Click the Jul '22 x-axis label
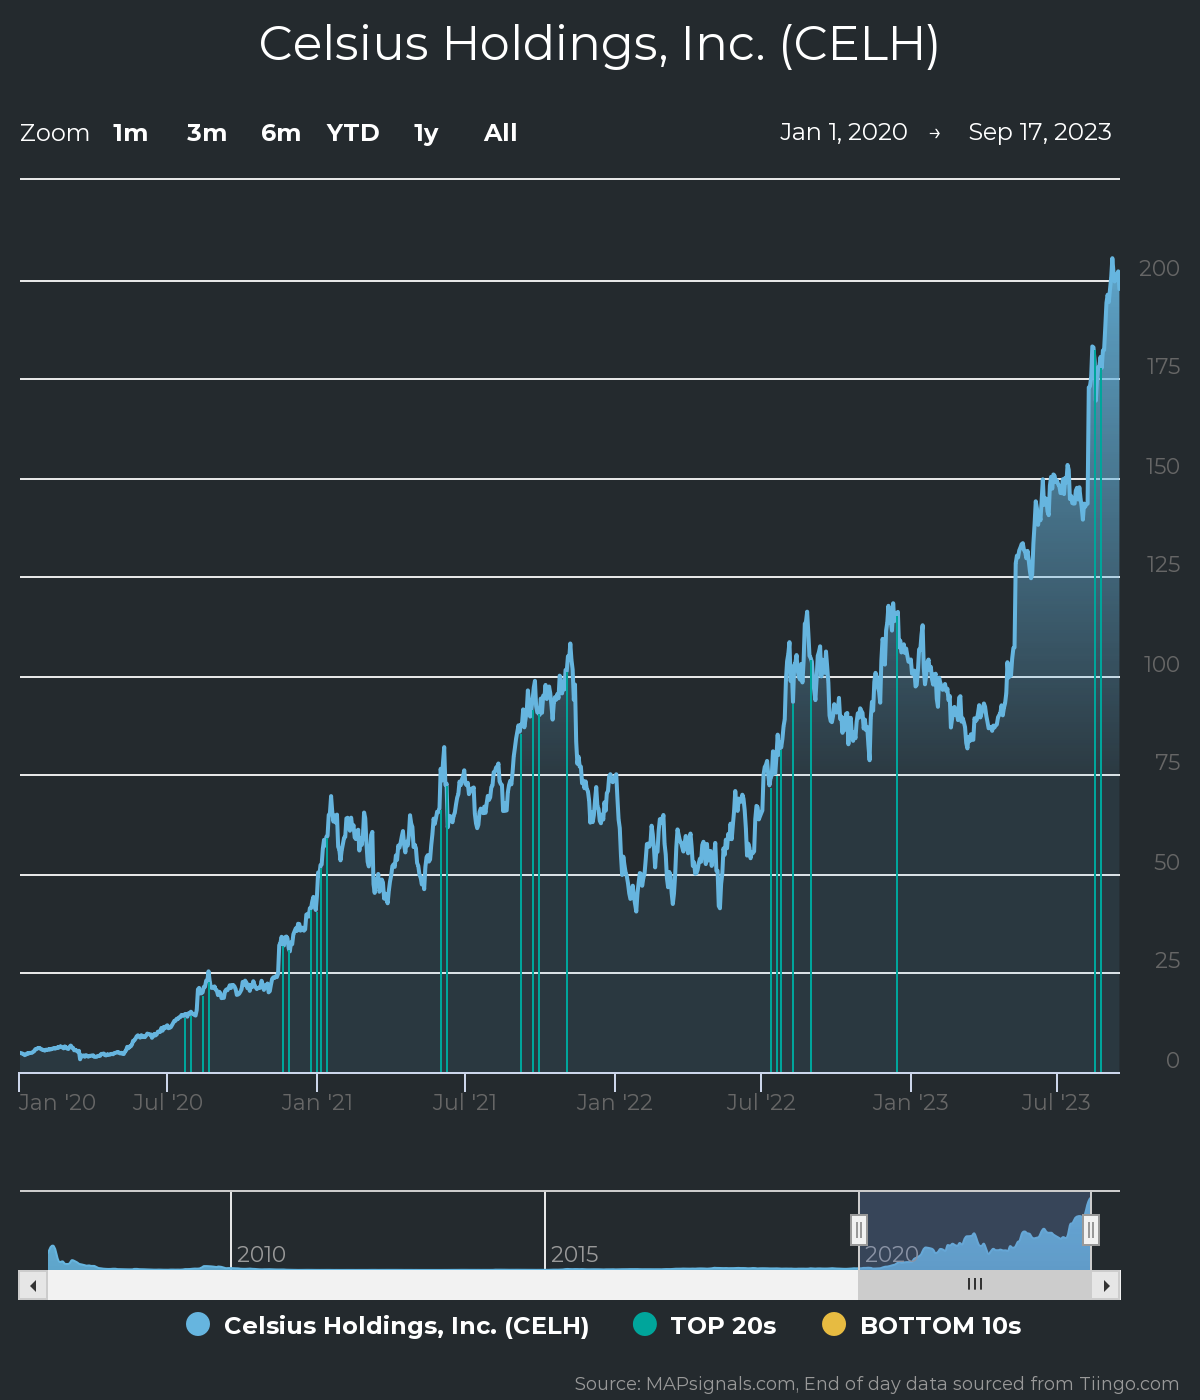Image resolution: width=1200 pixels, height=1400 pixels. (761, 1102)
